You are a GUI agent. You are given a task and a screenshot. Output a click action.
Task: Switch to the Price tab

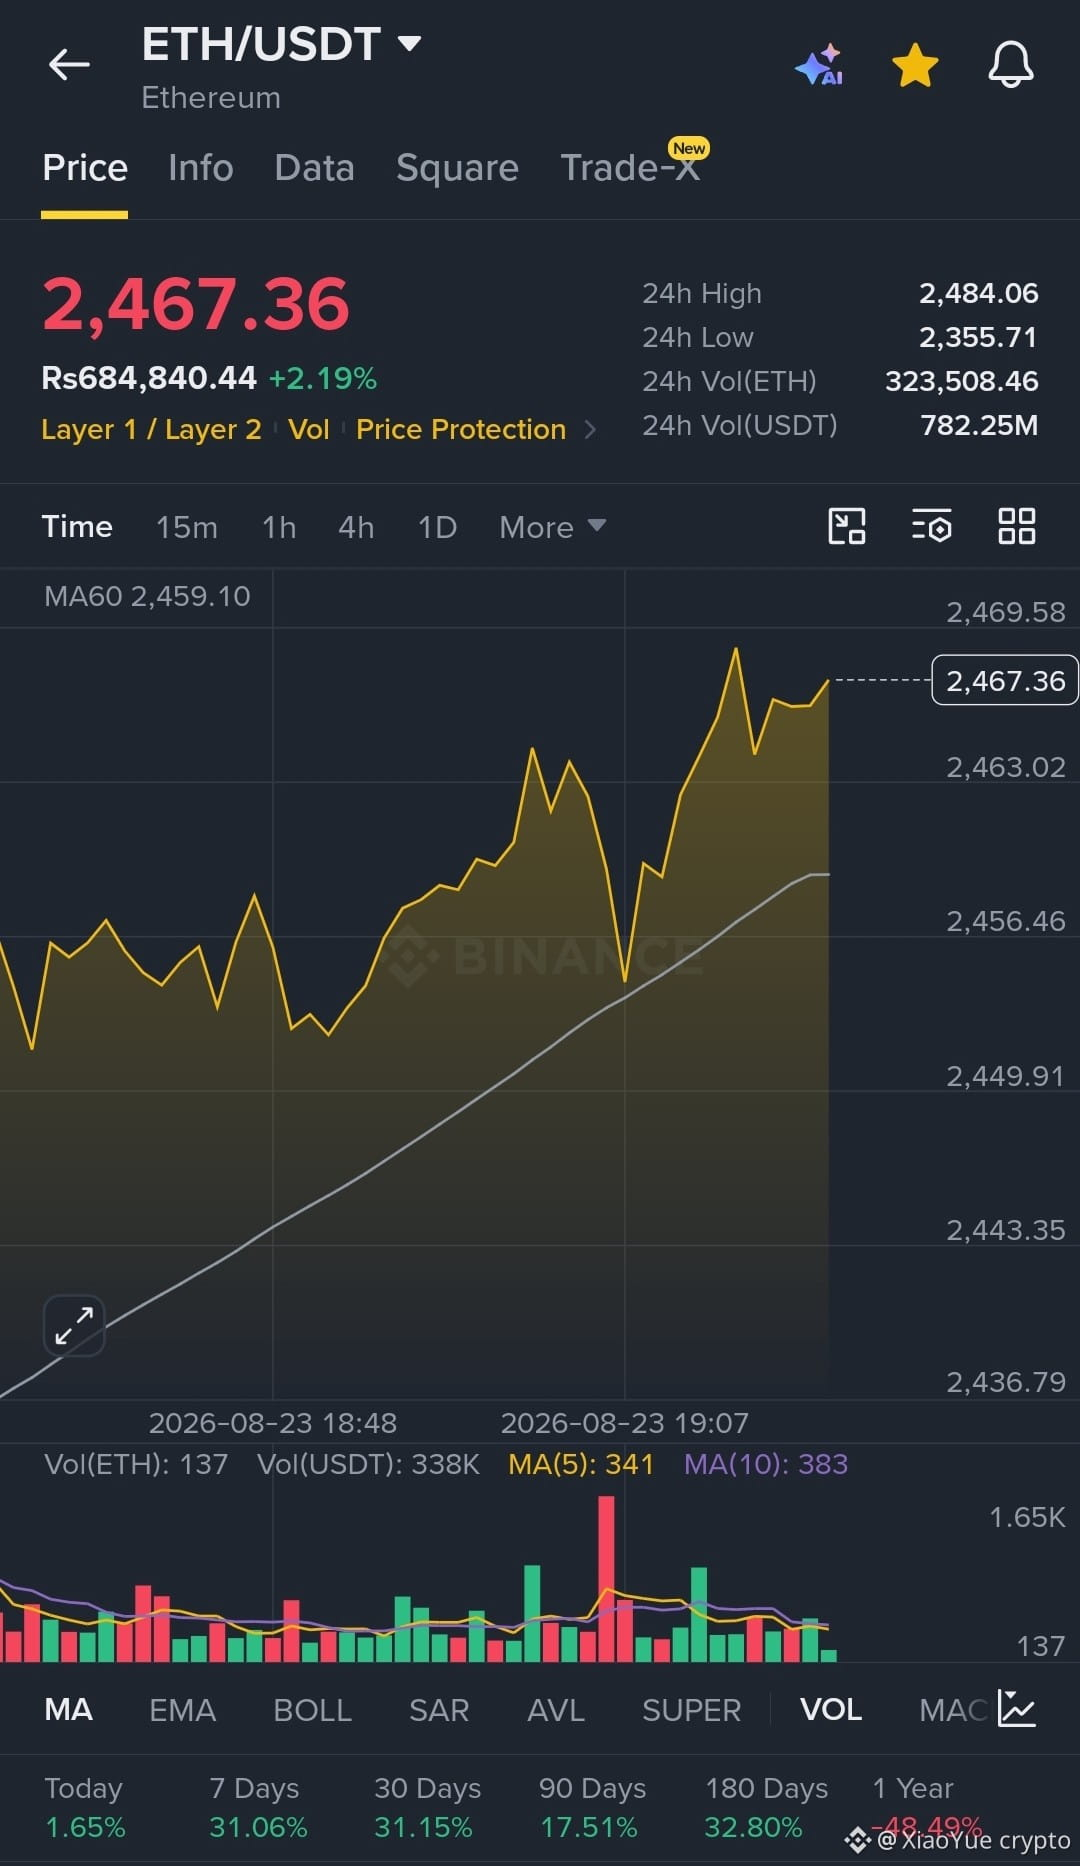[85, 168]
